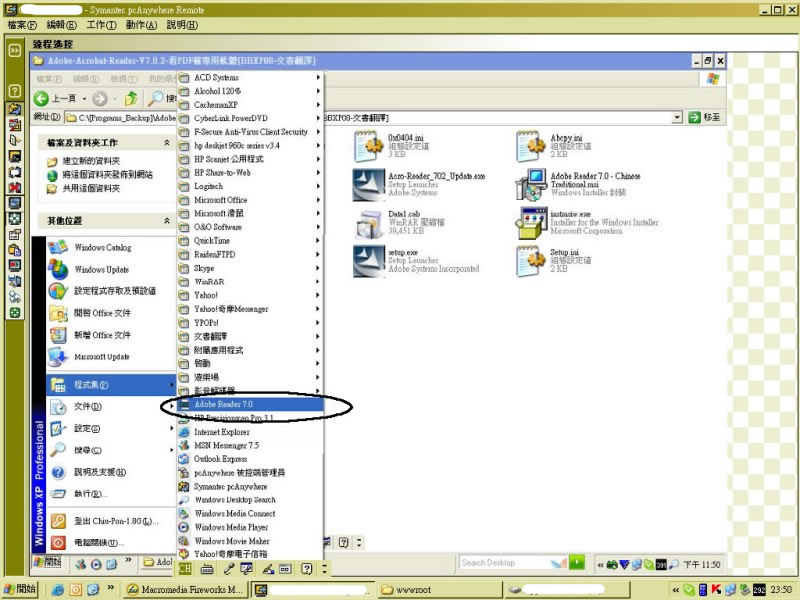The height and width of the screenshot is (600, 800).
Task: Open Outlook Express from programs list
Action: point(250,459)
